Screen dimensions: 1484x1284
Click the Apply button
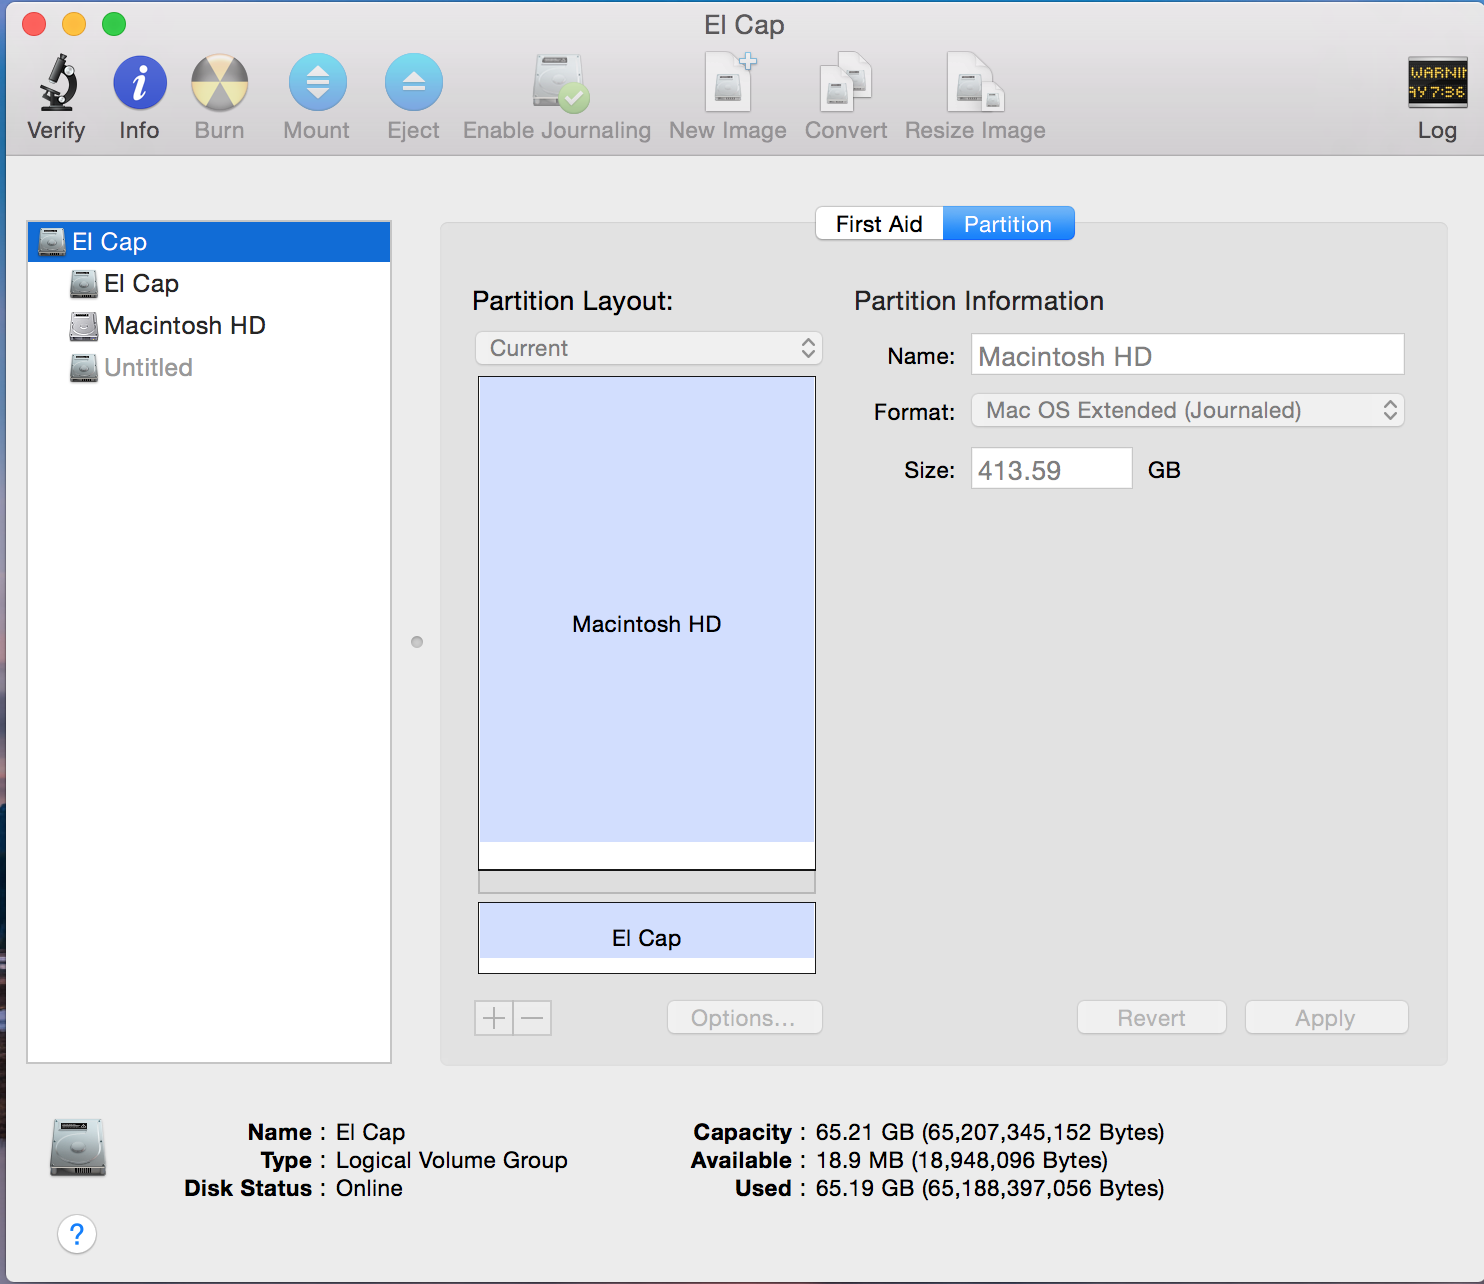click(x=1326, y=1018)
